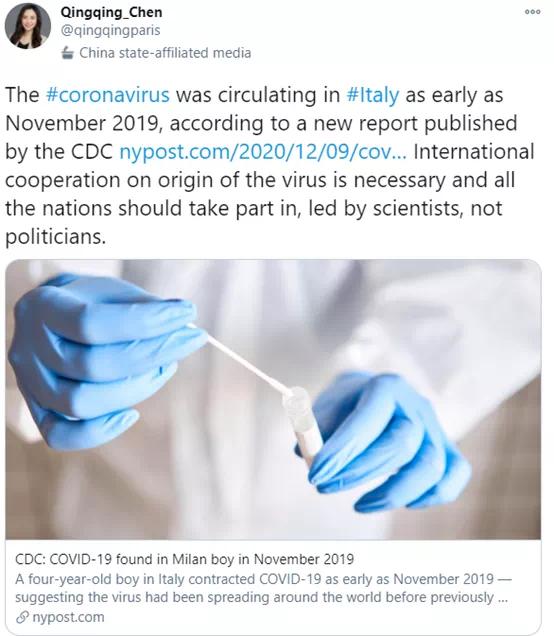Open the @qingqingparis handle
554x636 pixels.
click(x=110, y=30)
